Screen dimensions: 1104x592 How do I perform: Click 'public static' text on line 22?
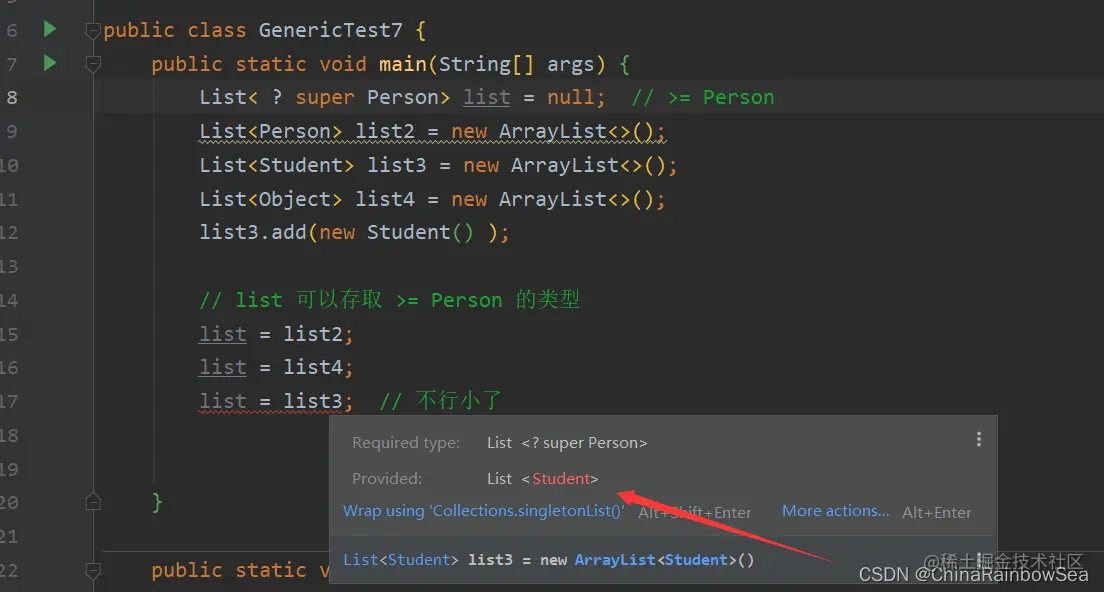(x=228, y=570)
